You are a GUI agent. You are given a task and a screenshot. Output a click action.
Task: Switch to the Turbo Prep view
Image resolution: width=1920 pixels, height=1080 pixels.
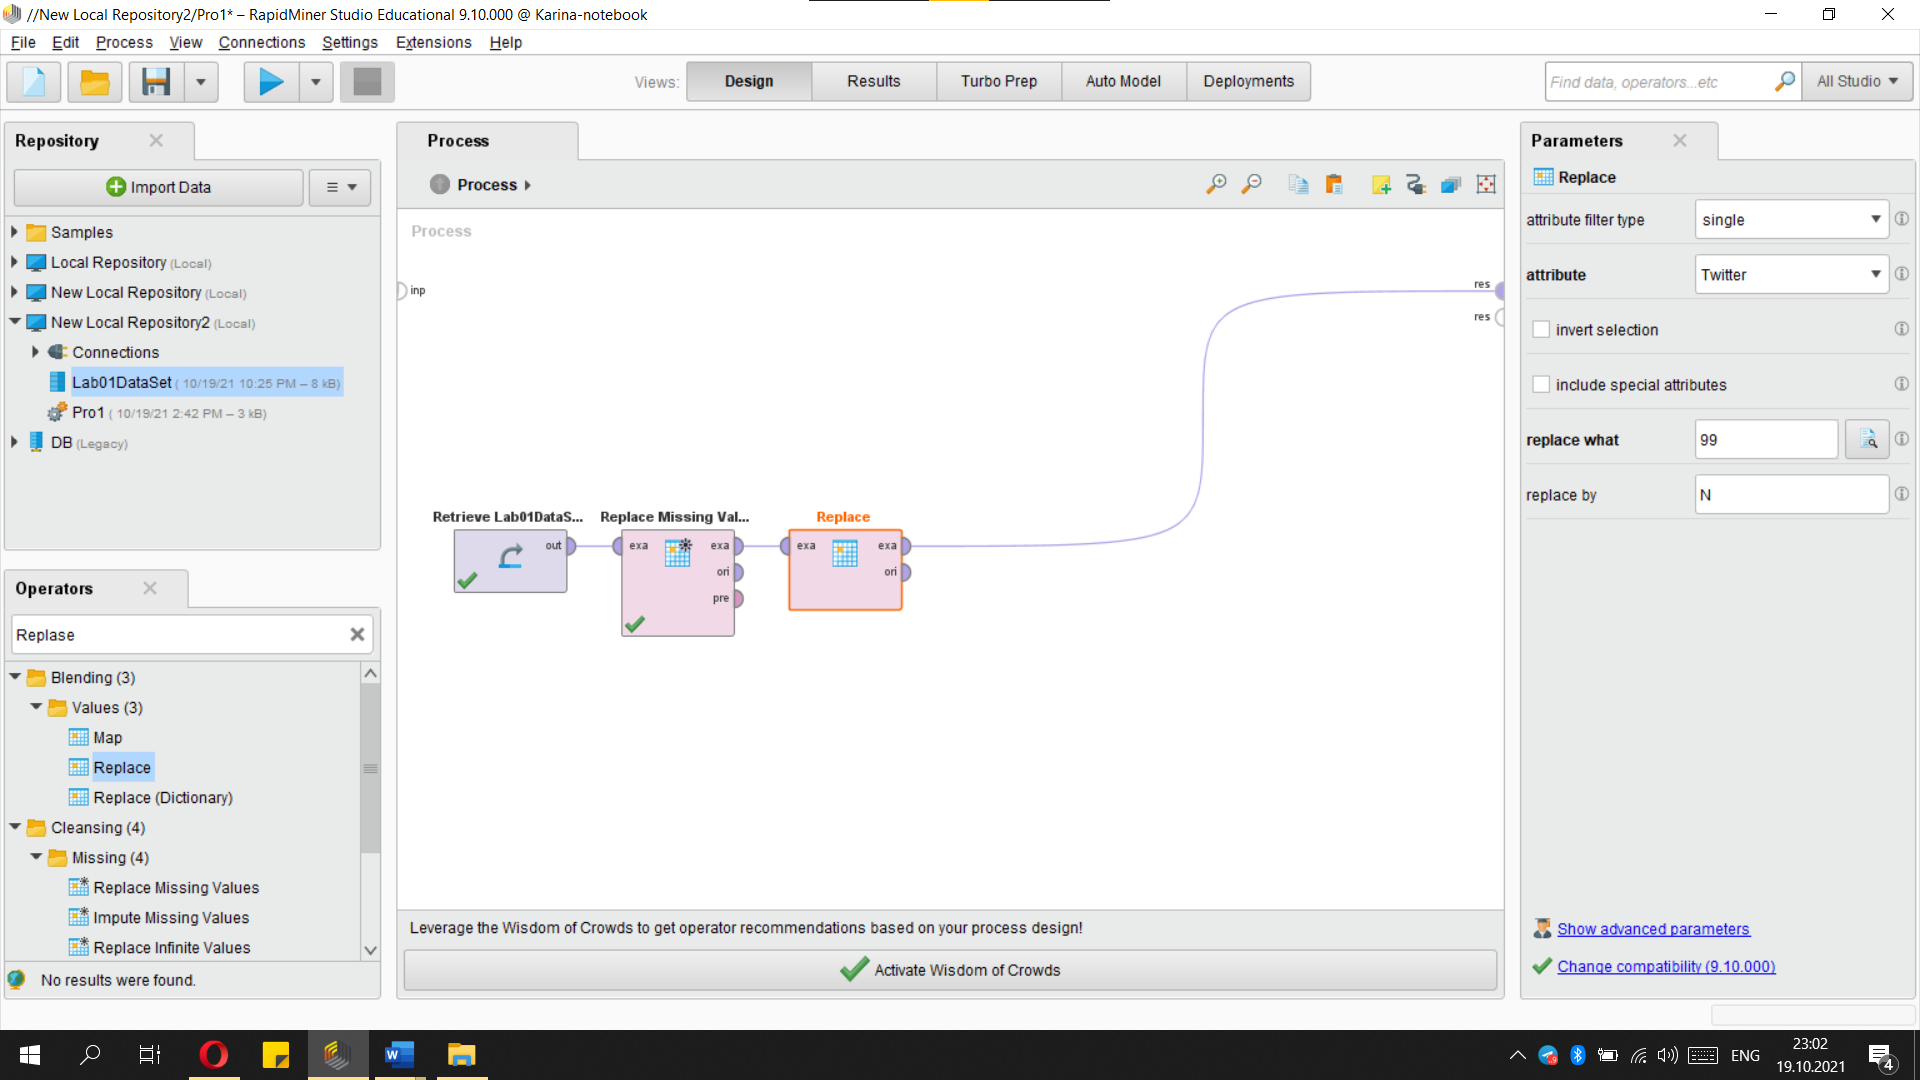point(999,81)
